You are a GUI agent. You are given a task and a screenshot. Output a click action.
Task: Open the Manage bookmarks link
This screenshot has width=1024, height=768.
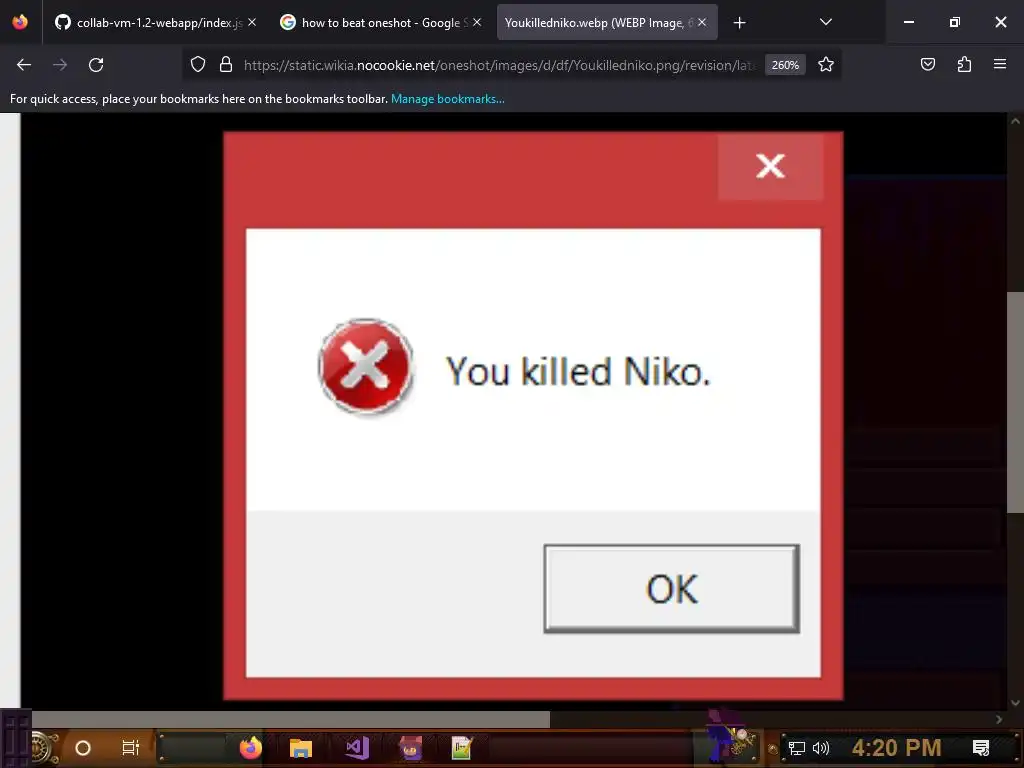tap(447, 99)
